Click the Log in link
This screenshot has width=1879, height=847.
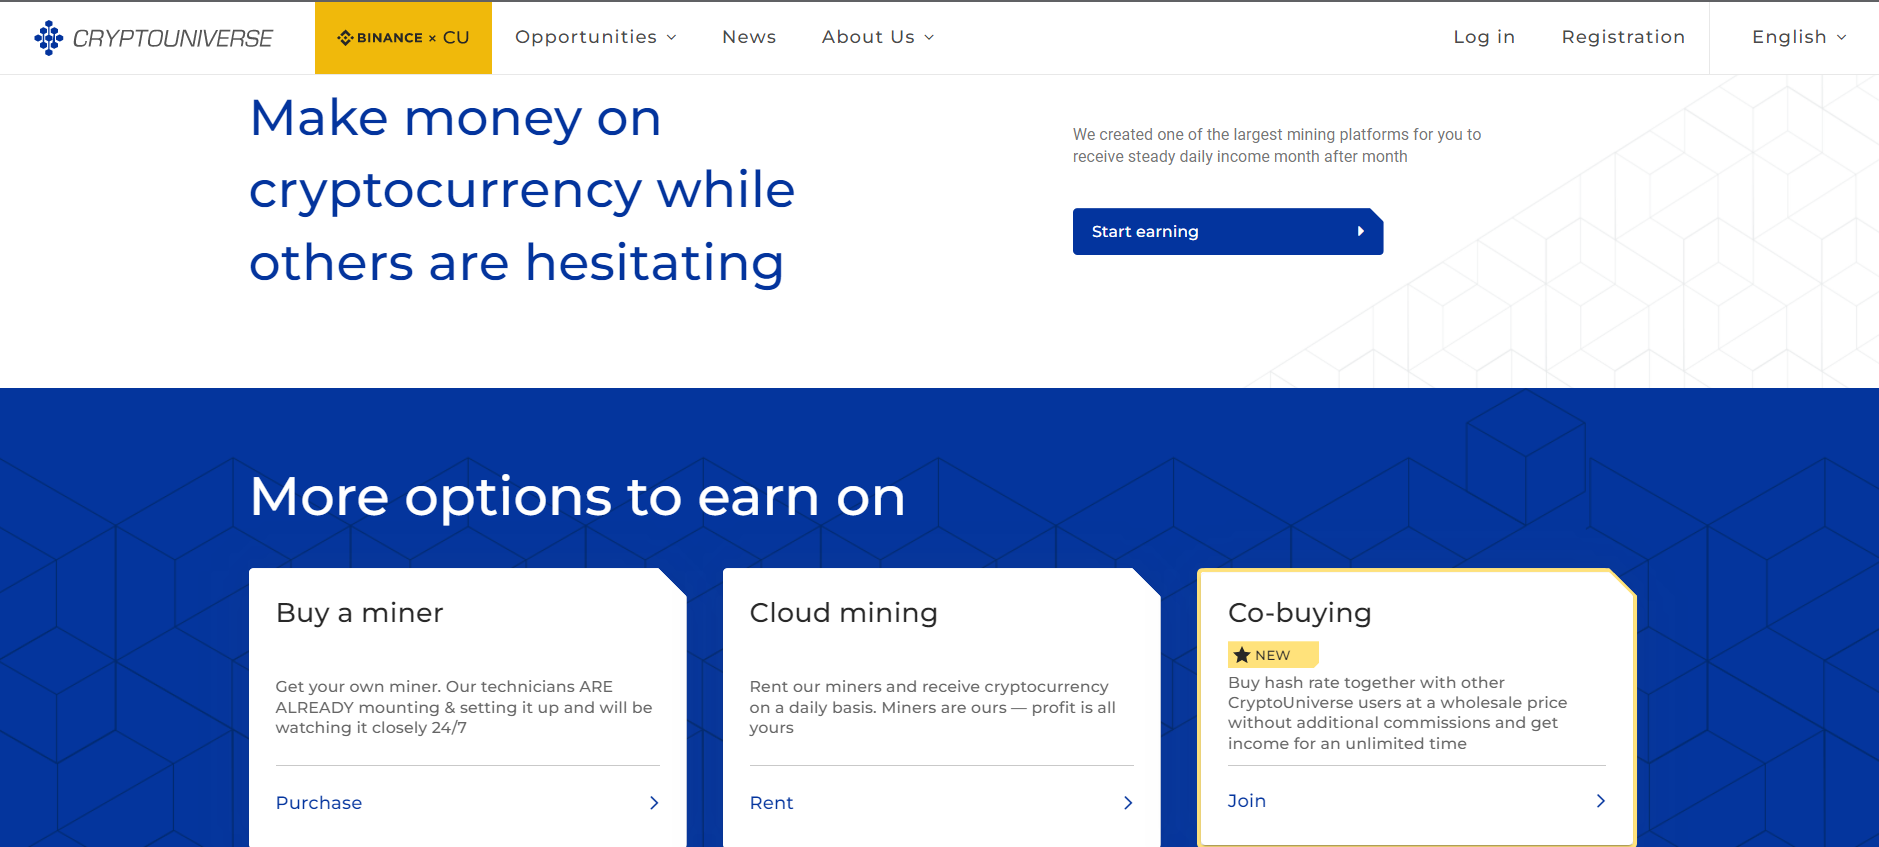click(x=1484, y=37)
